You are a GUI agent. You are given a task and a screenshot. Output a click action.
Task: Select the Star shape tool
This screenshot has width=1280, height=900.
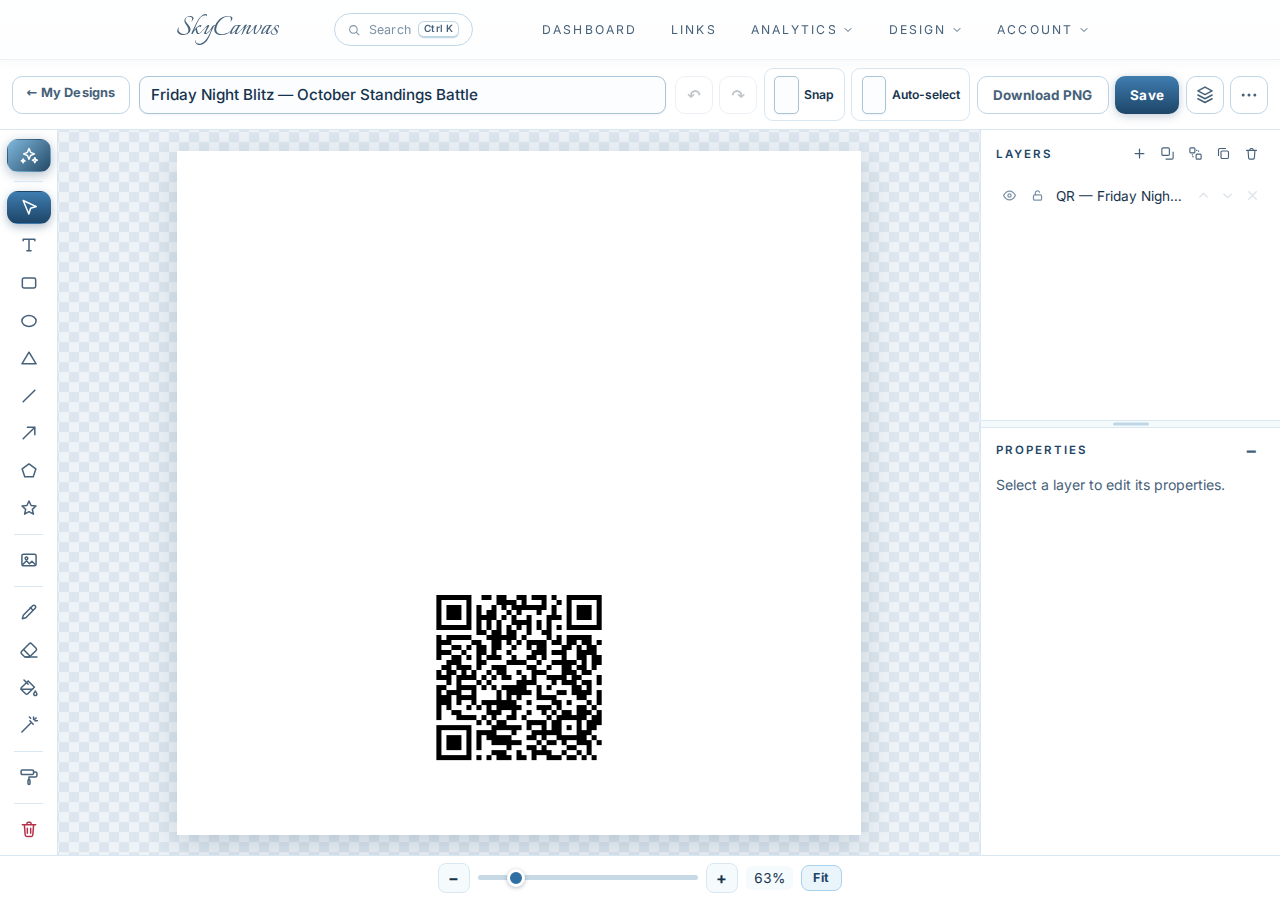pyautogui.click(x=29, y=508)
